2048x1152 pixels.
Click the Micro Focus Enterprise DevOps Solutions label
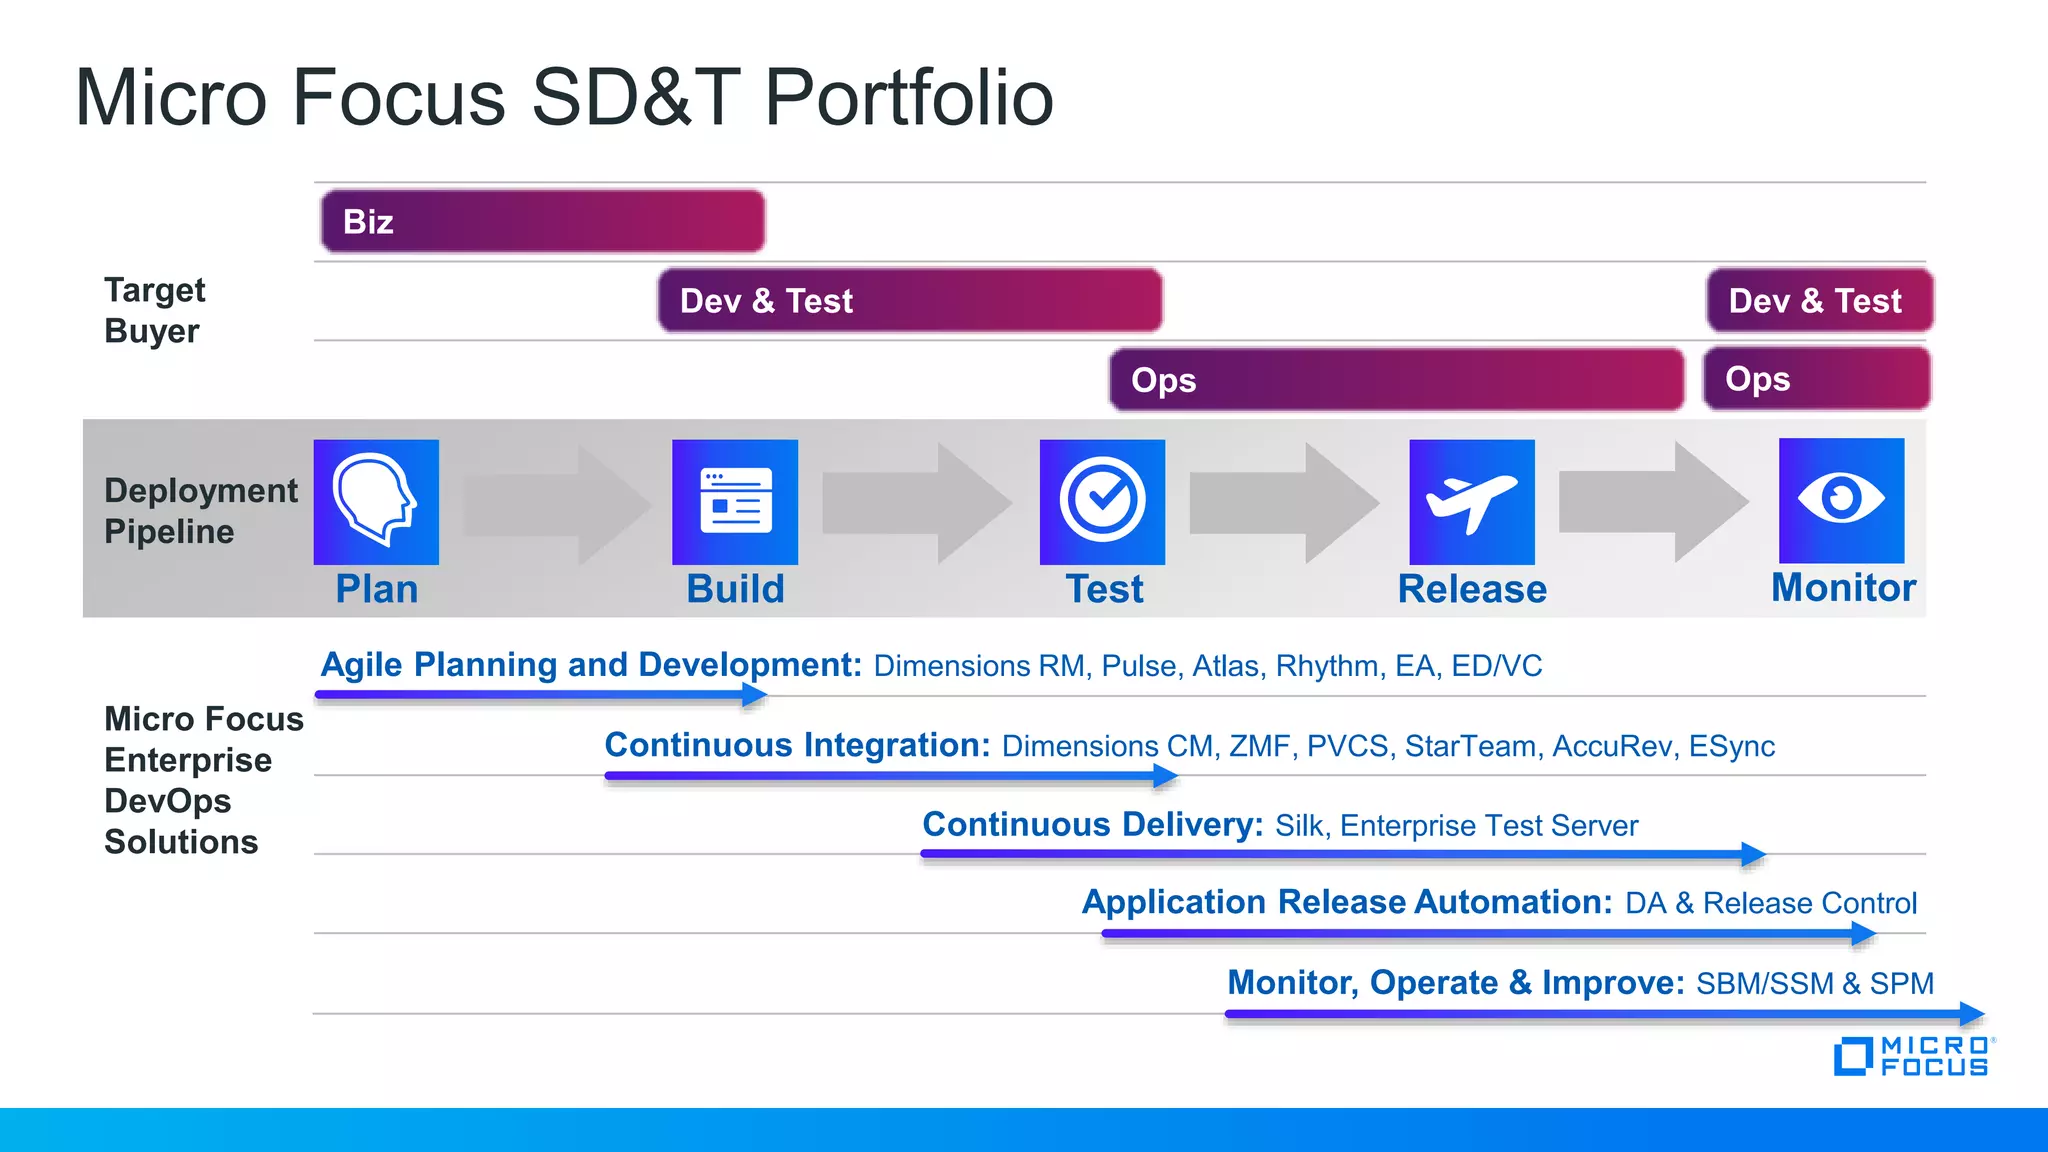pos(204,780)
